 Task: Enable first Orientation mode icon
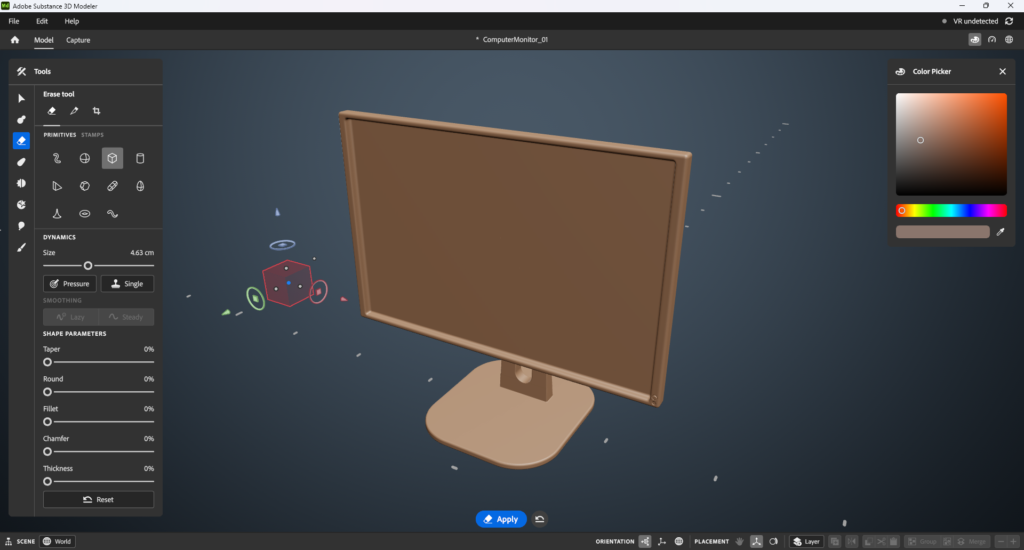tap(645, 542)
